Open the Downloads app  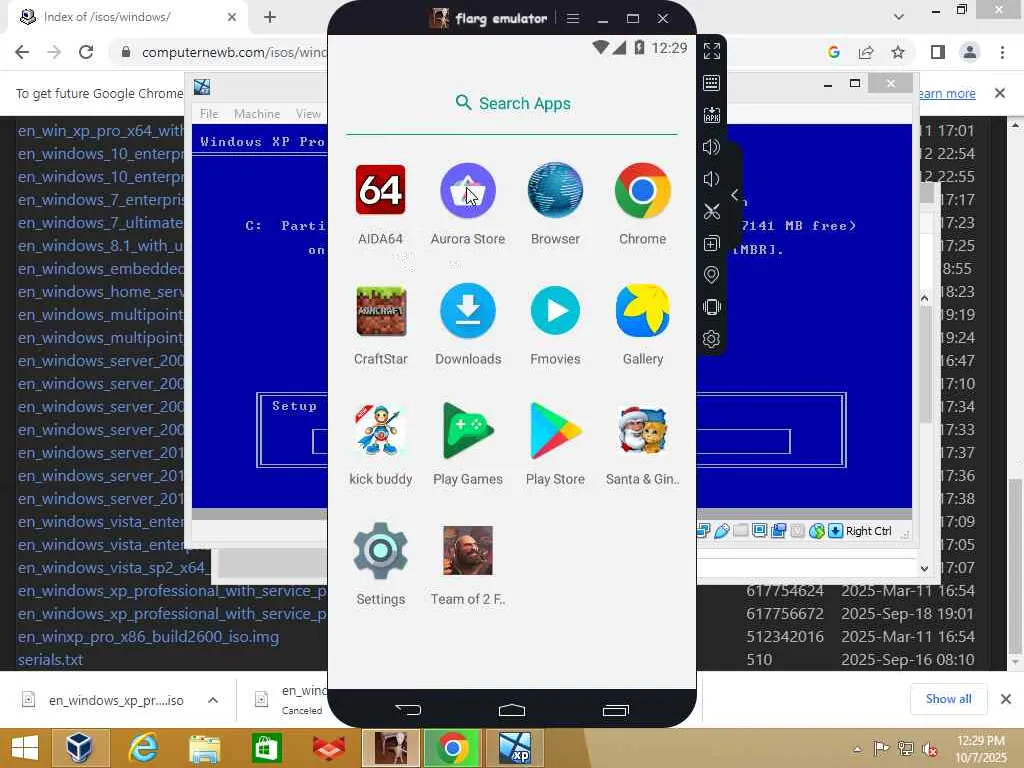pos(468,311)
